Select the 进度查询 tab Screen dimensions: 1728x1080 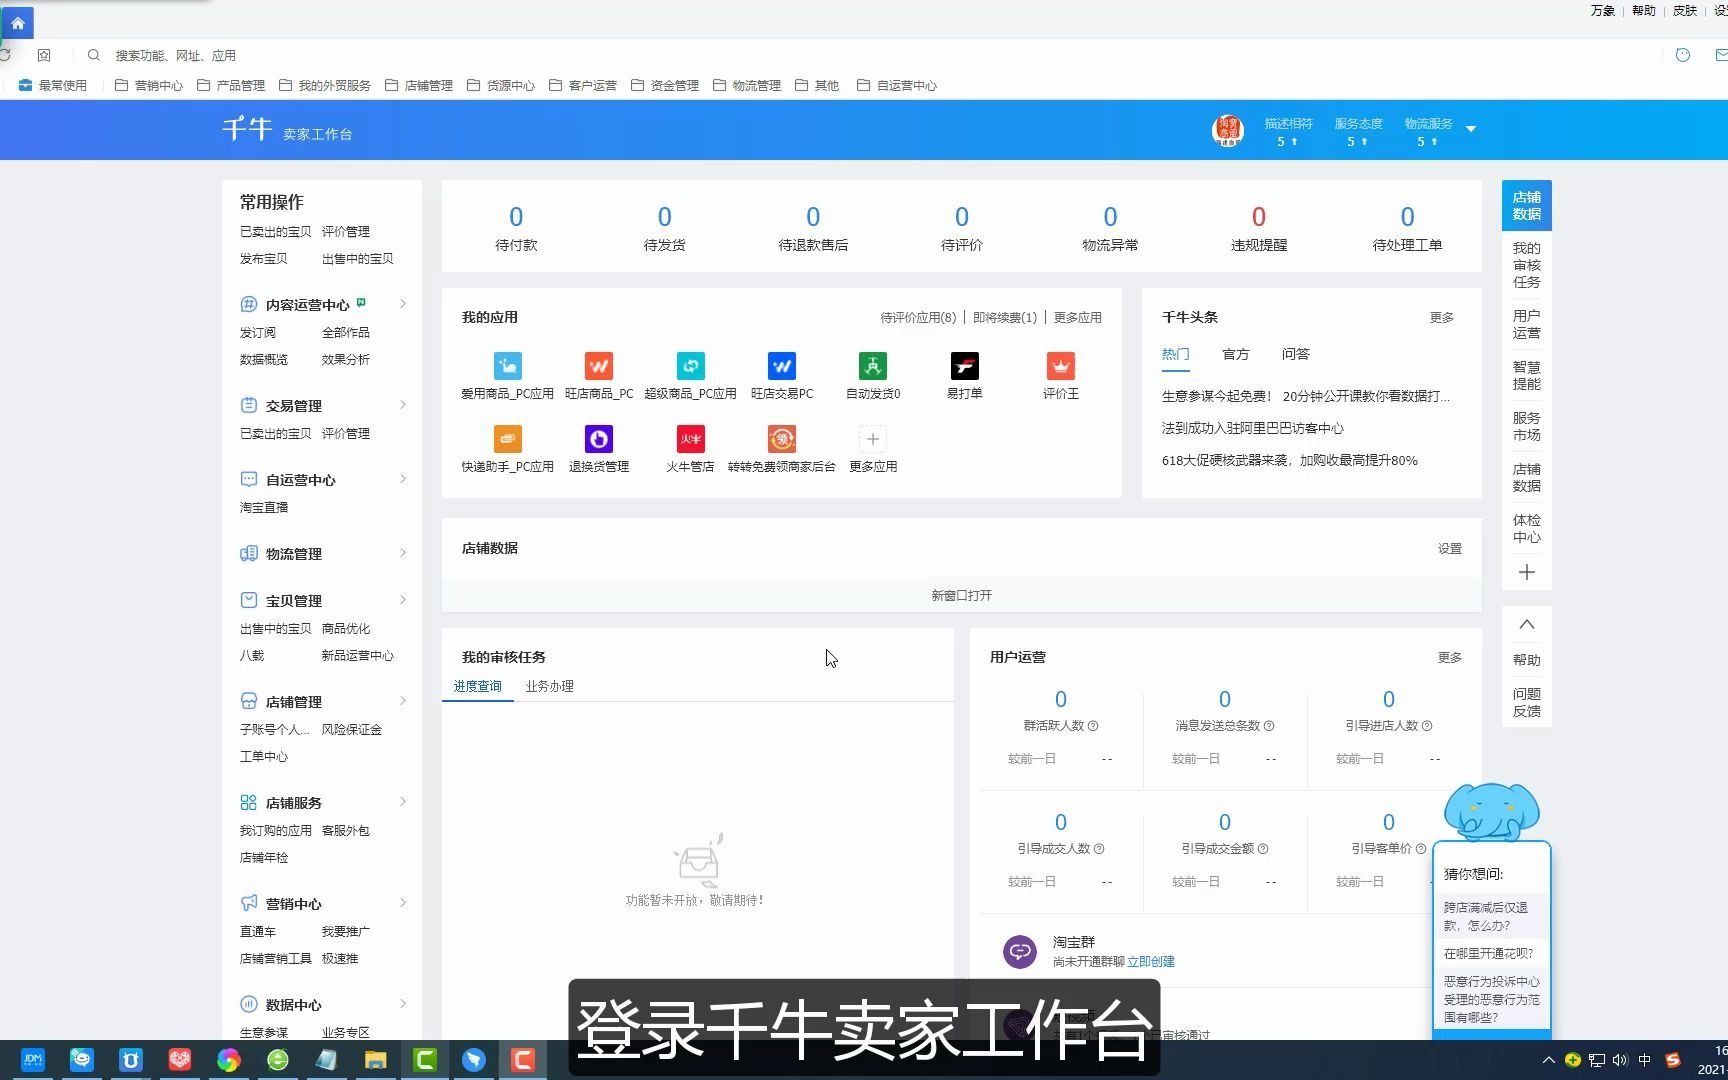click(x=478, y=686)
